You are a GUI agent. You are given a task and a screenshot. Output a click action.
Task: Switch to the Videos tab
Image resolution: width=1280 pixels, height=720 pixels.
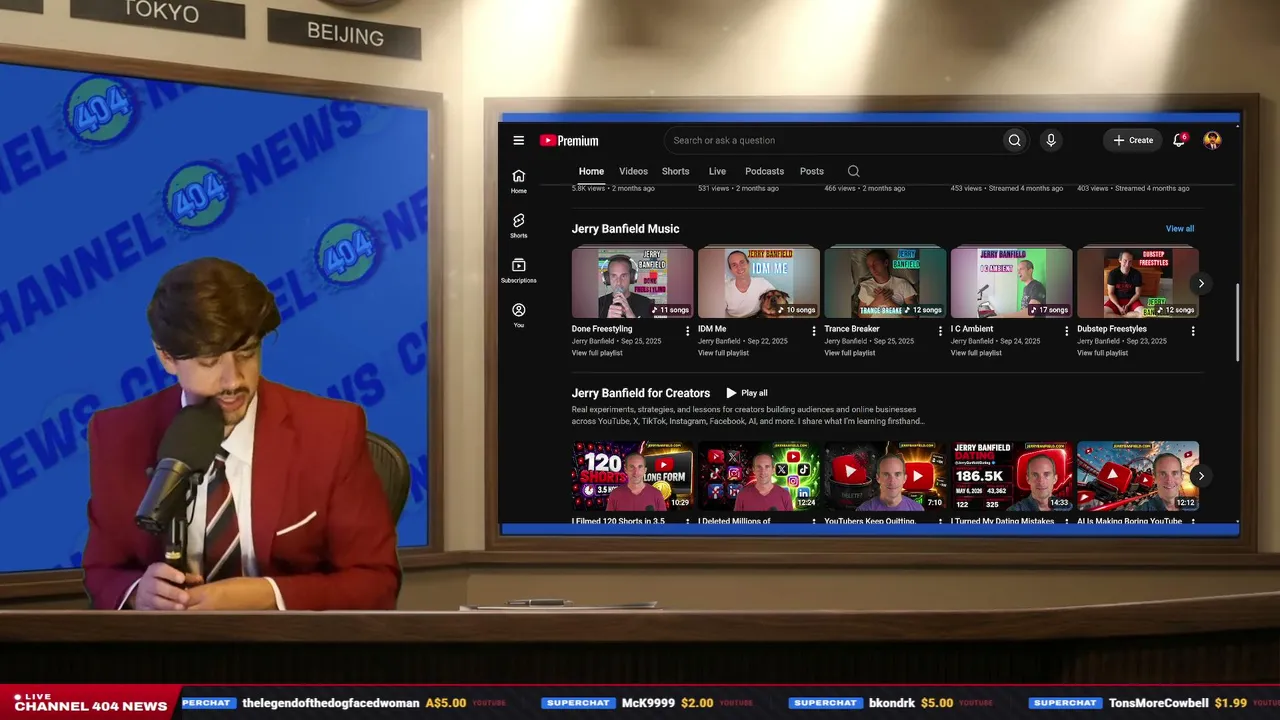(633, 171)
